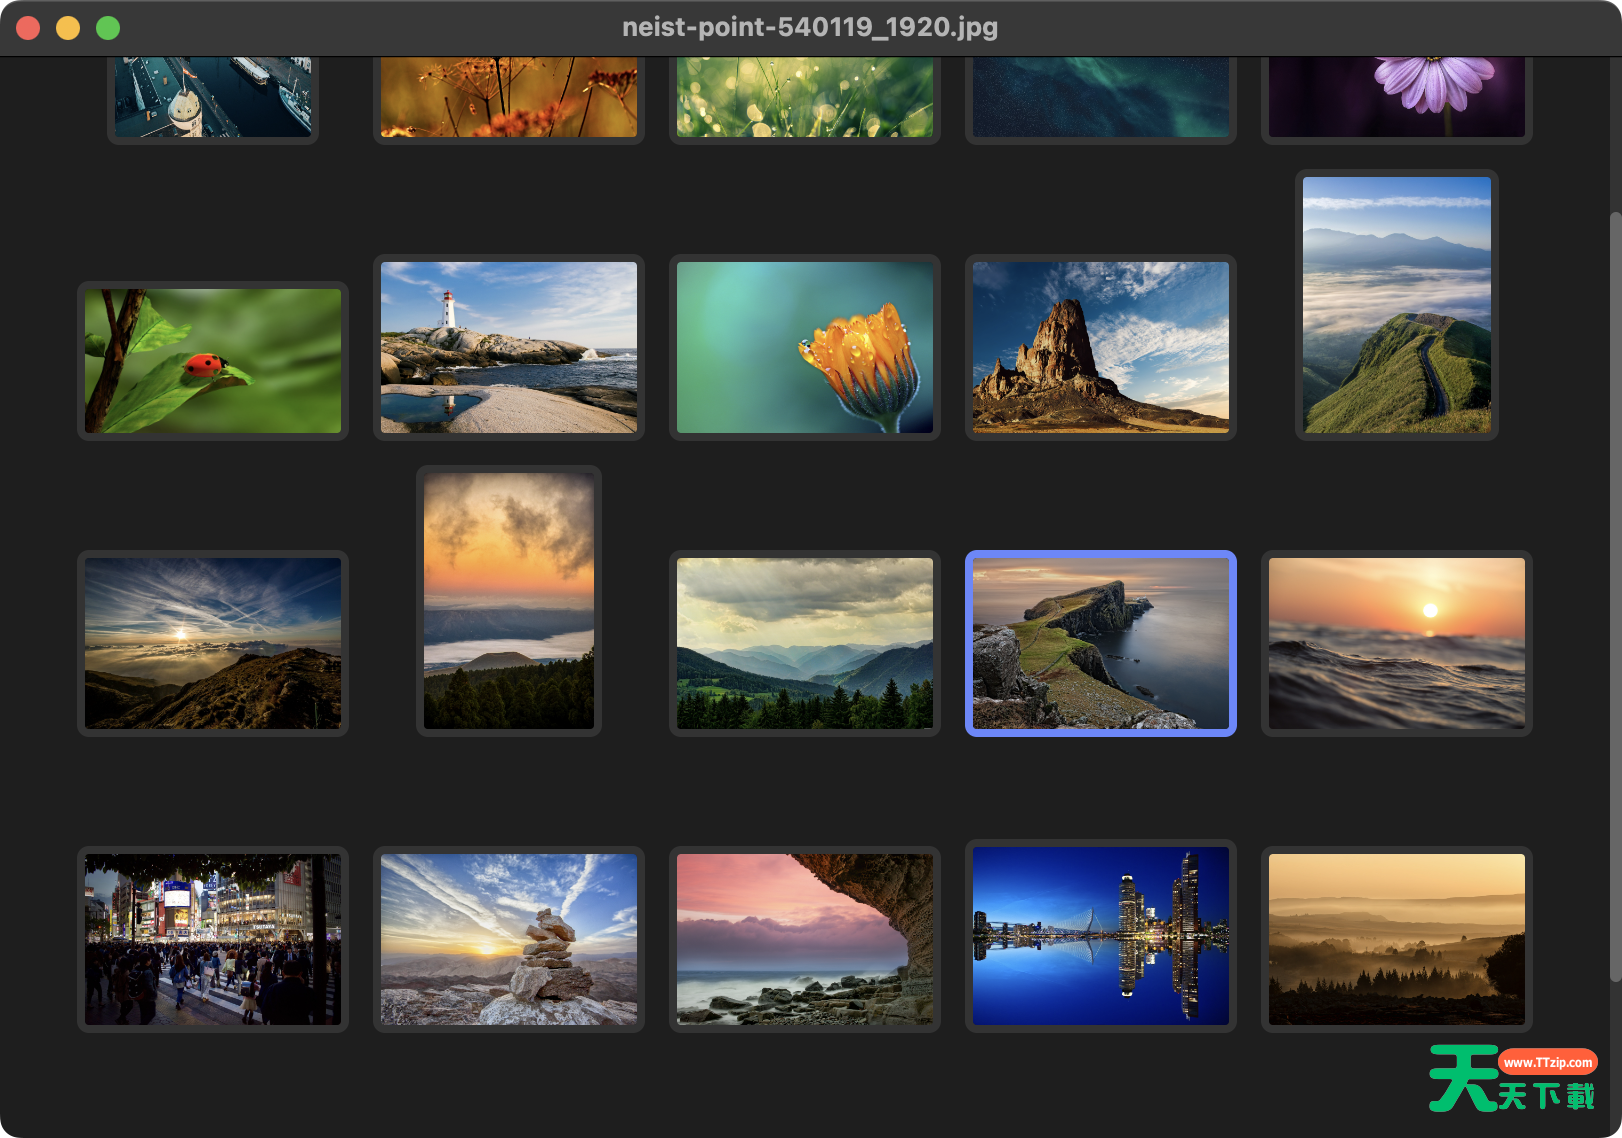Screen dimensions: 1622x1138
Task: Click the desert rock spire photo
Action: tap(1100, 347)
